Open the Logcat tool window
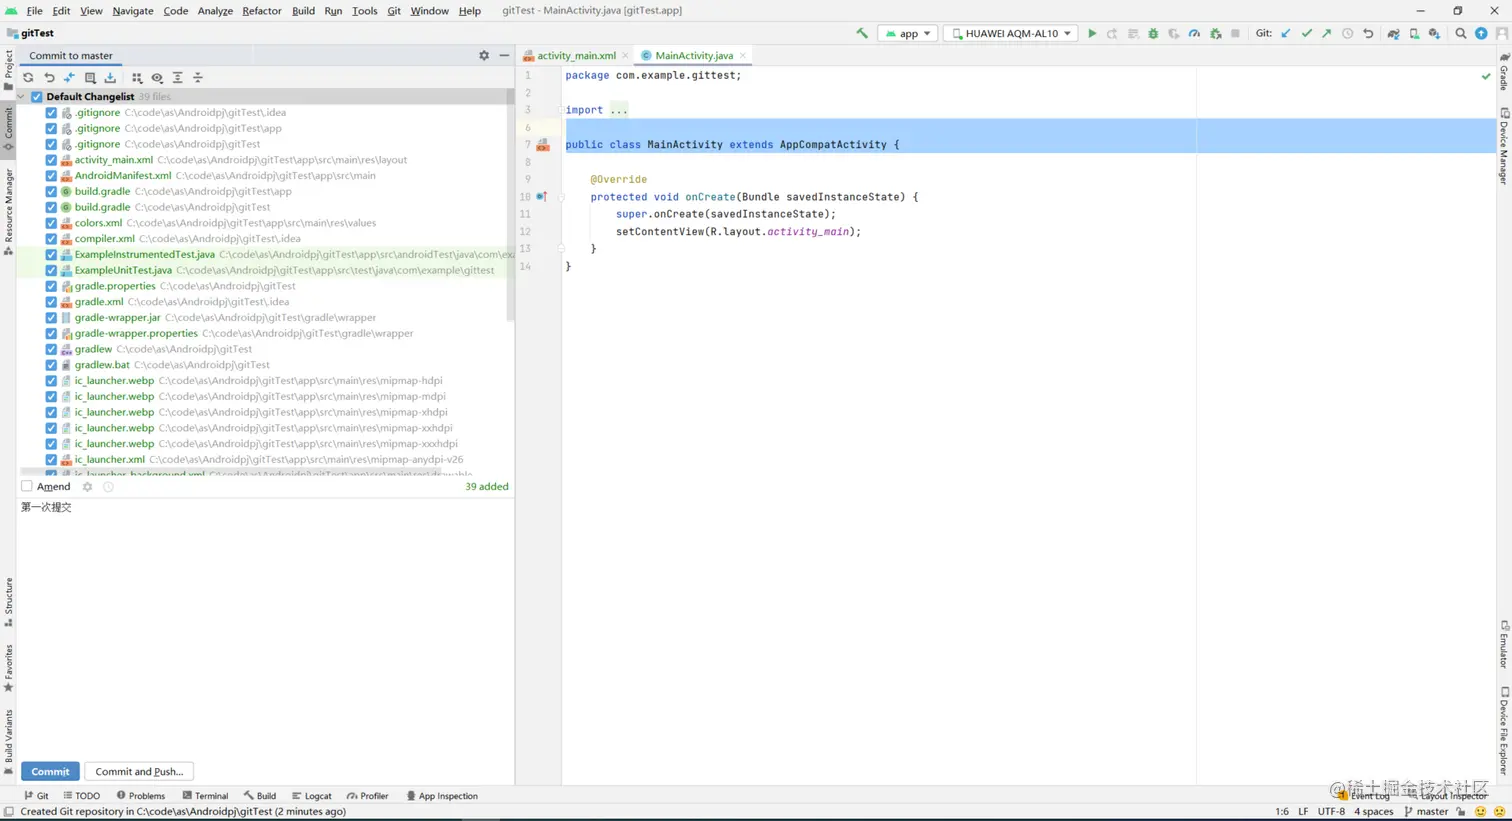Viewport: 1512px width, 821px height. 311,796
